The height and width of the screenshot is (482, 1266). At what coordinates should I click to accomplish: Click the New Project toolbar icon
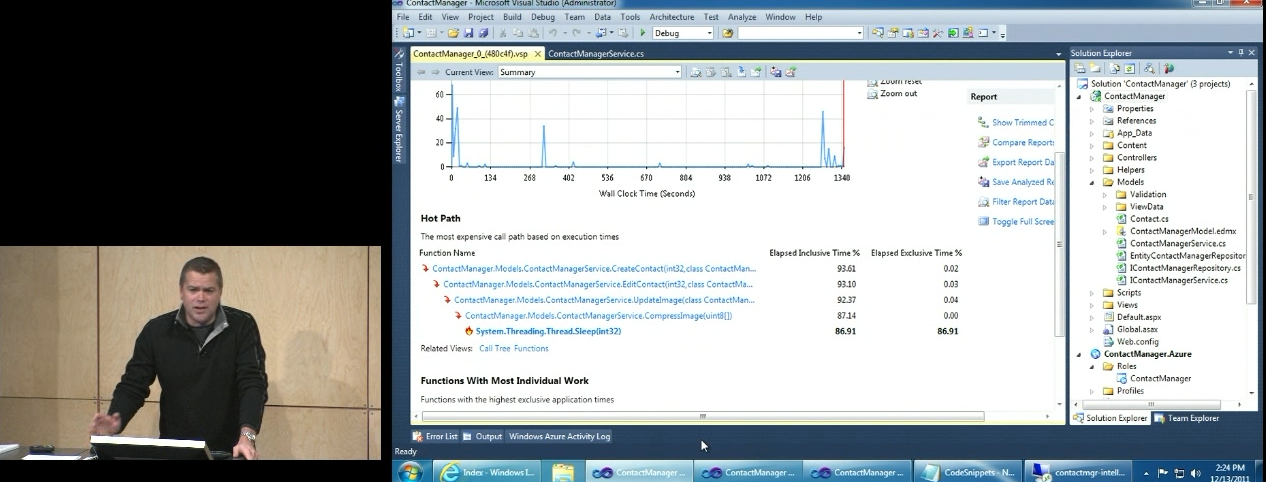tap(408, 33)
